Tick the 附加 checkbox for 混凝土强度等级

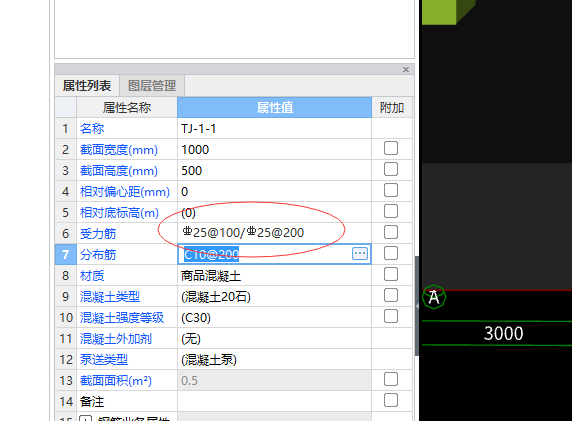click(x=391, y=316)
